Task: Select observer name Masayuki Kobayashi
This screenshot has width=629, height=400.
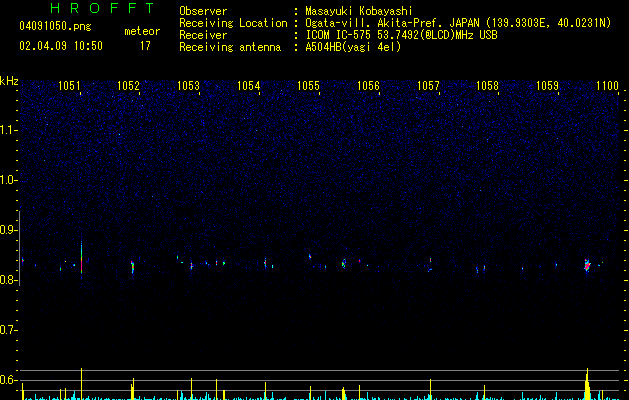Action: coord(359,11)
